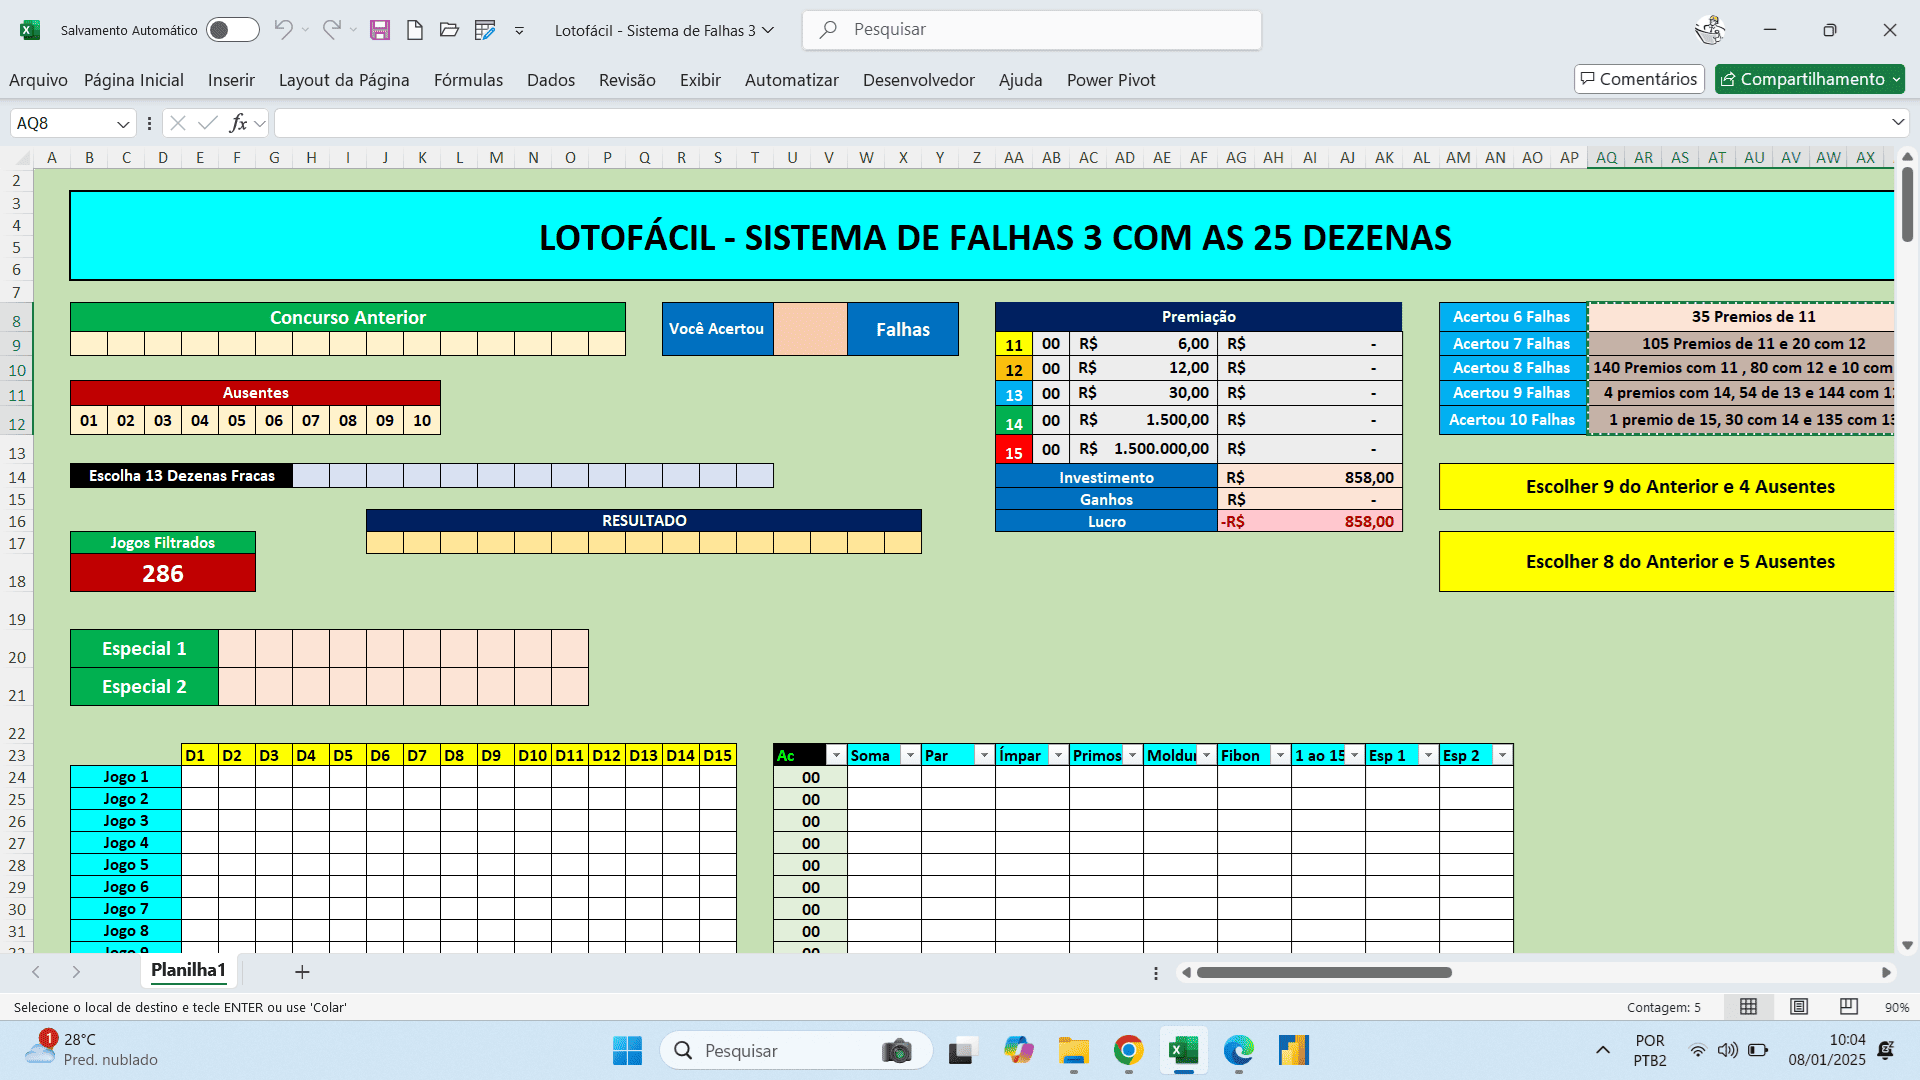This screenshot has width=1920, height=1080.
Task: Click the Save disk icon
Action: (x=380, y=30)
